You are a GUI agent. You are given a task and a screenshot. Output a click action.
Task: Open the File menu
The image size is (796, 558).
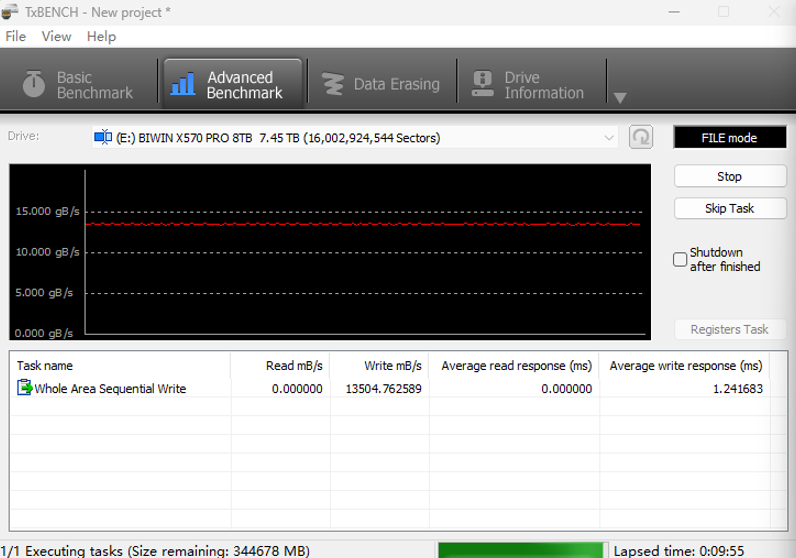point(15,36)
